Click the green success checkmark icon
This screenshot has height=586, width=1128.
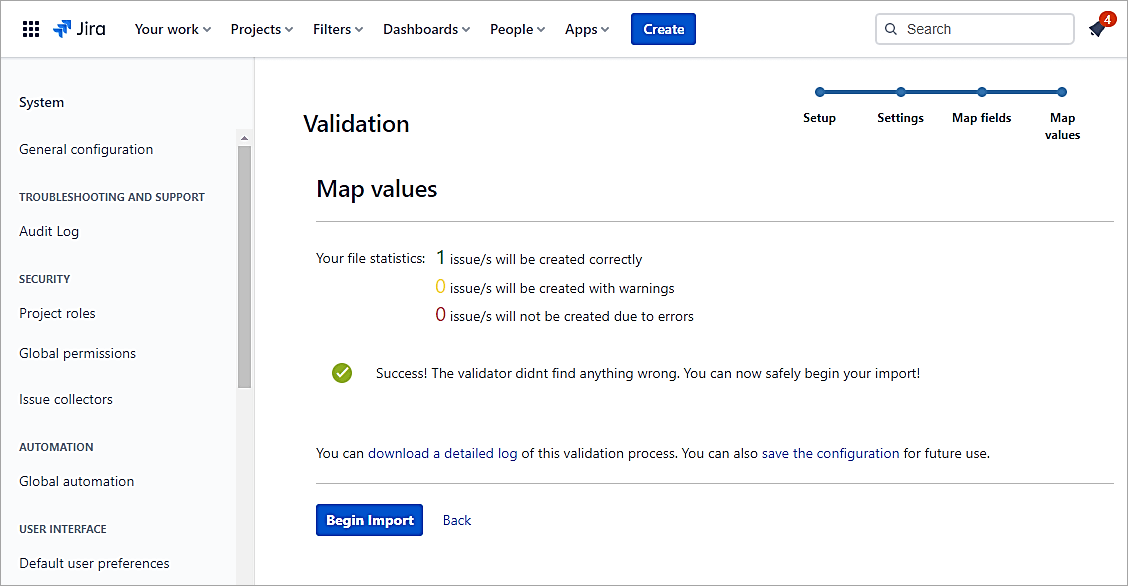tap(342, 373)
